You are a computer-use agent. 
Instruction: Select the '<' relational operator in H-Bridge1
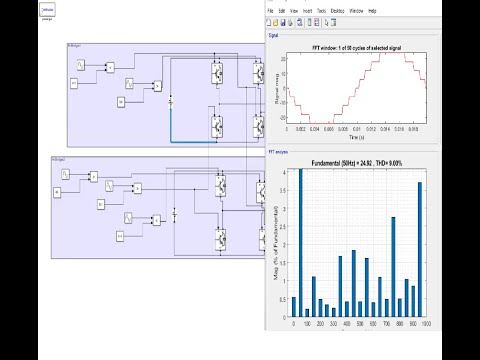coord(110,68)
